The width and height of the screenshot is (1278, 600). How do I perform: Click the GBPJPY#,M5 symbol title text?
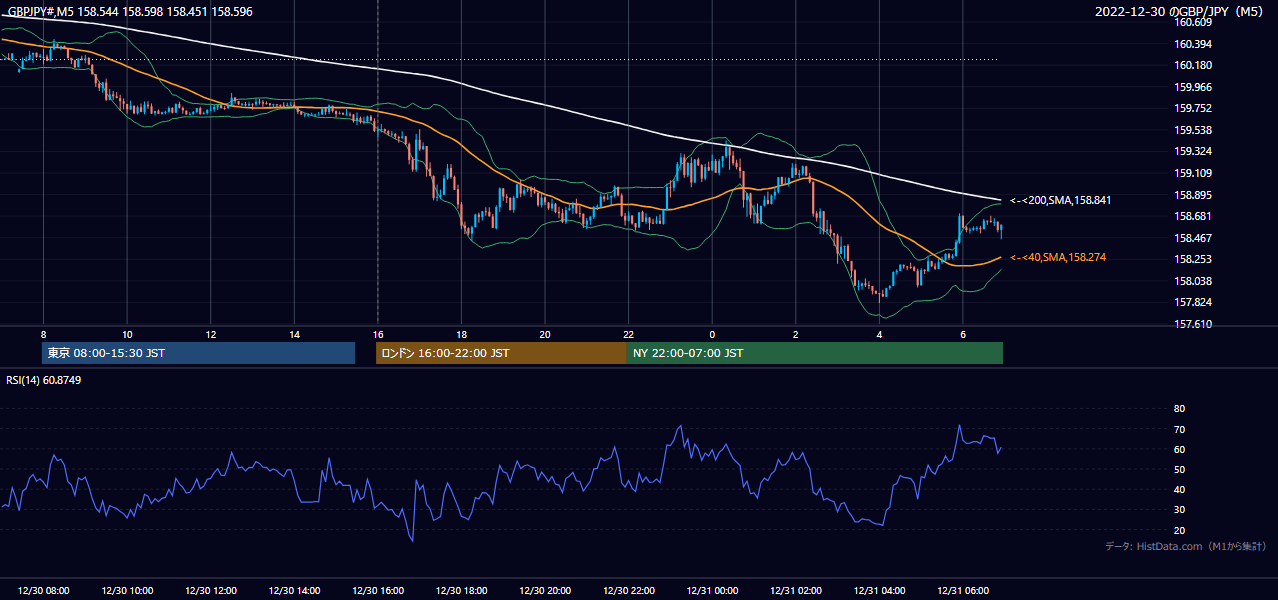pos(128,12)
